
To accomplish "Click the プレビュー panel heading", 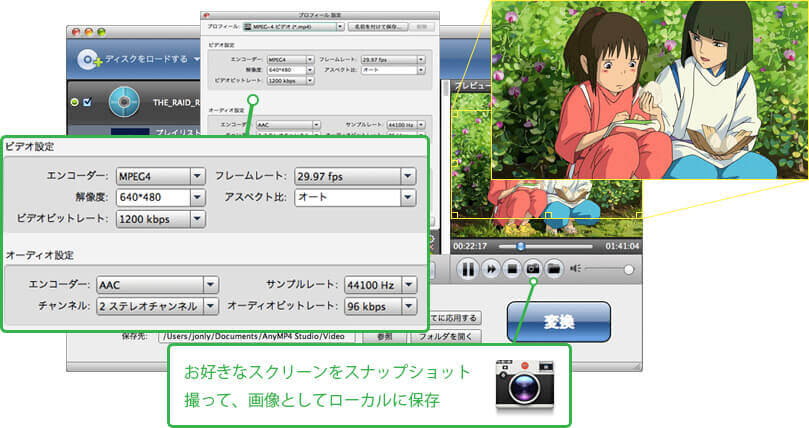I will pos(472,86).
